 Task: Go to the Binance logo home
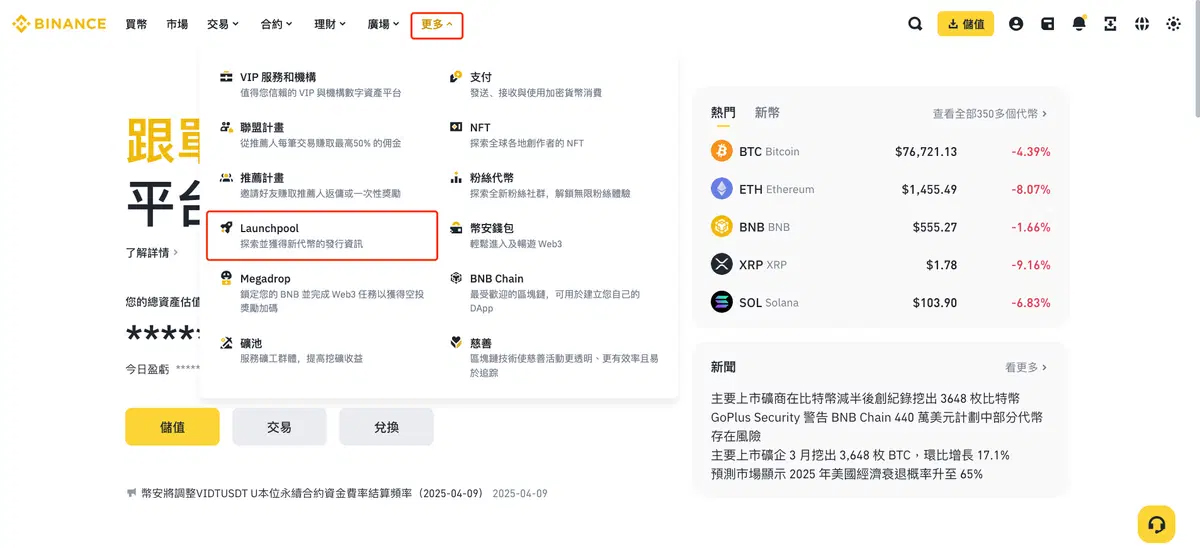pos(59,24)
